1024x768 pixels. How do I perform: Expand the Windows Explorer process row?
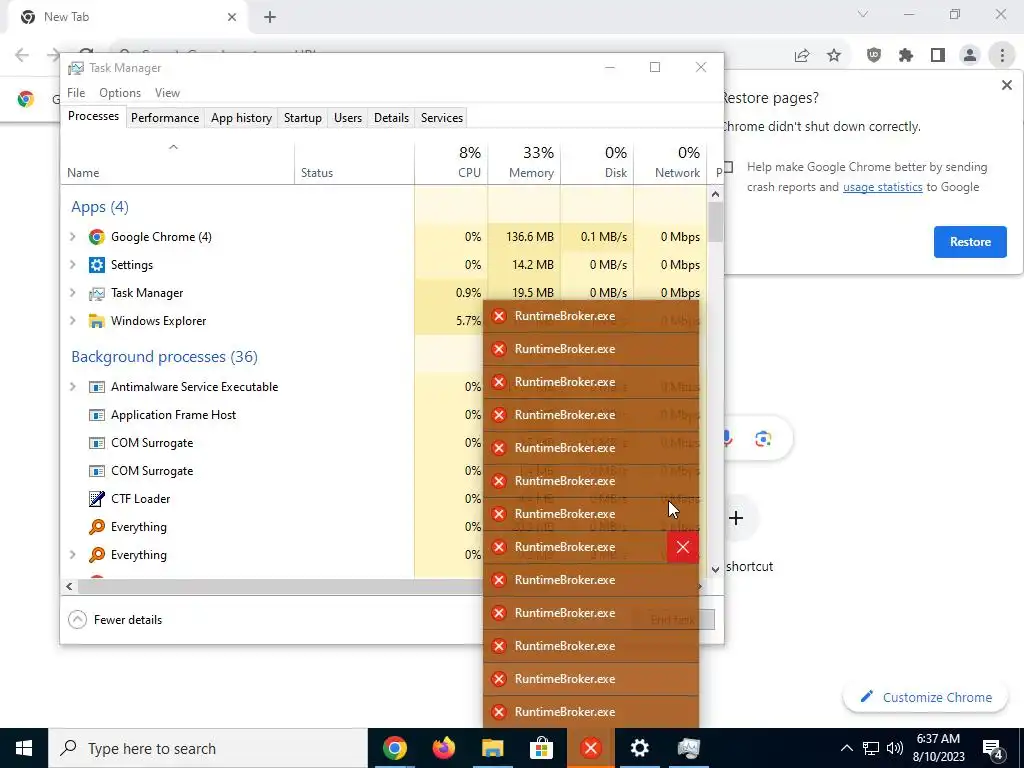tap(73, 321)
